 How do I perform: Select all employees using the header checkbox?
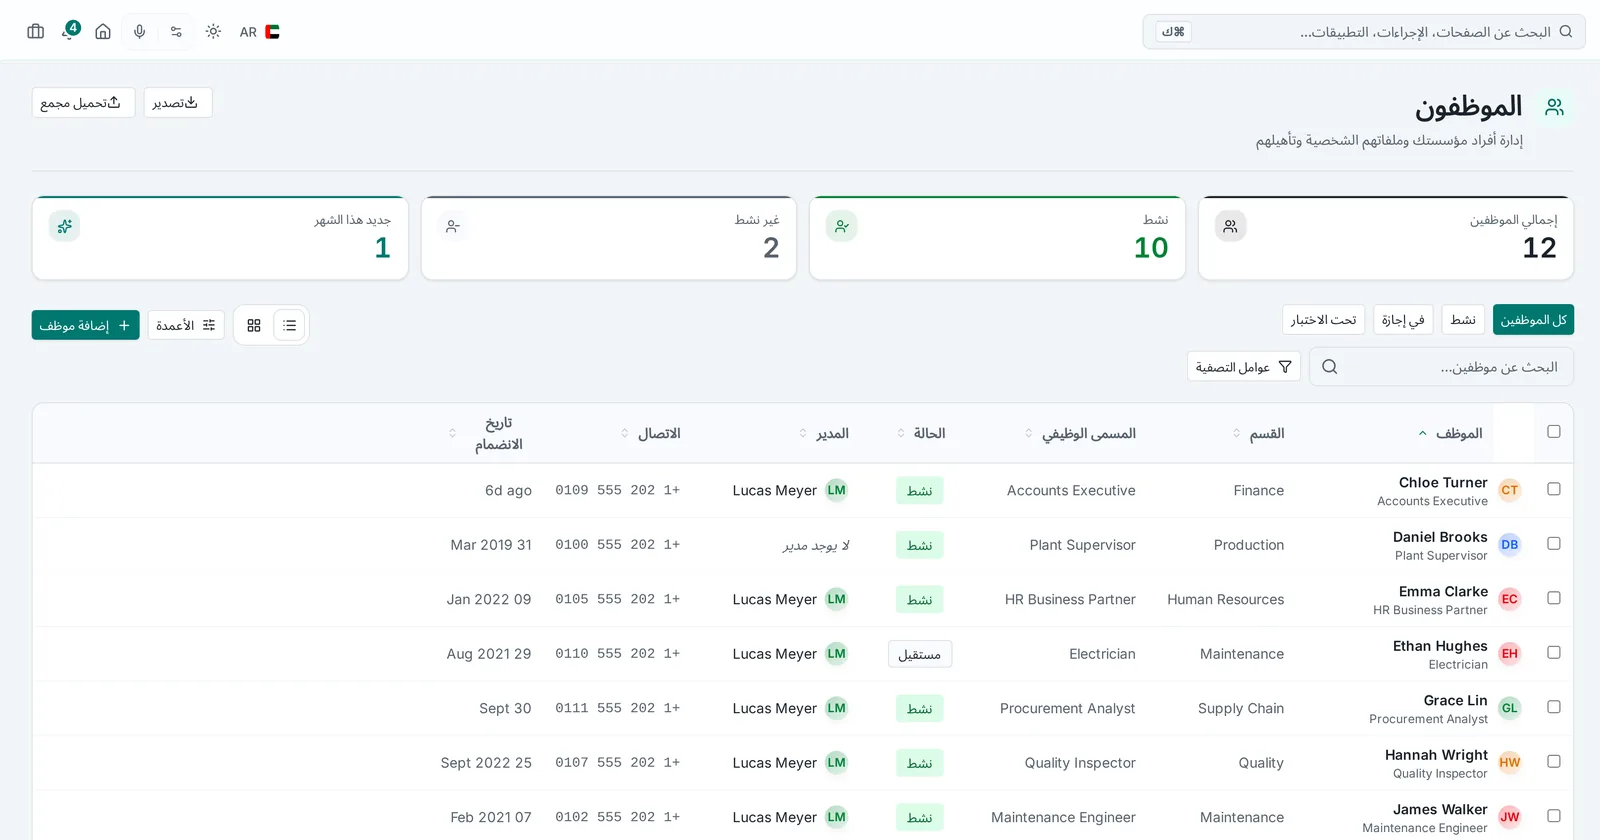[x=1554, y=431]
